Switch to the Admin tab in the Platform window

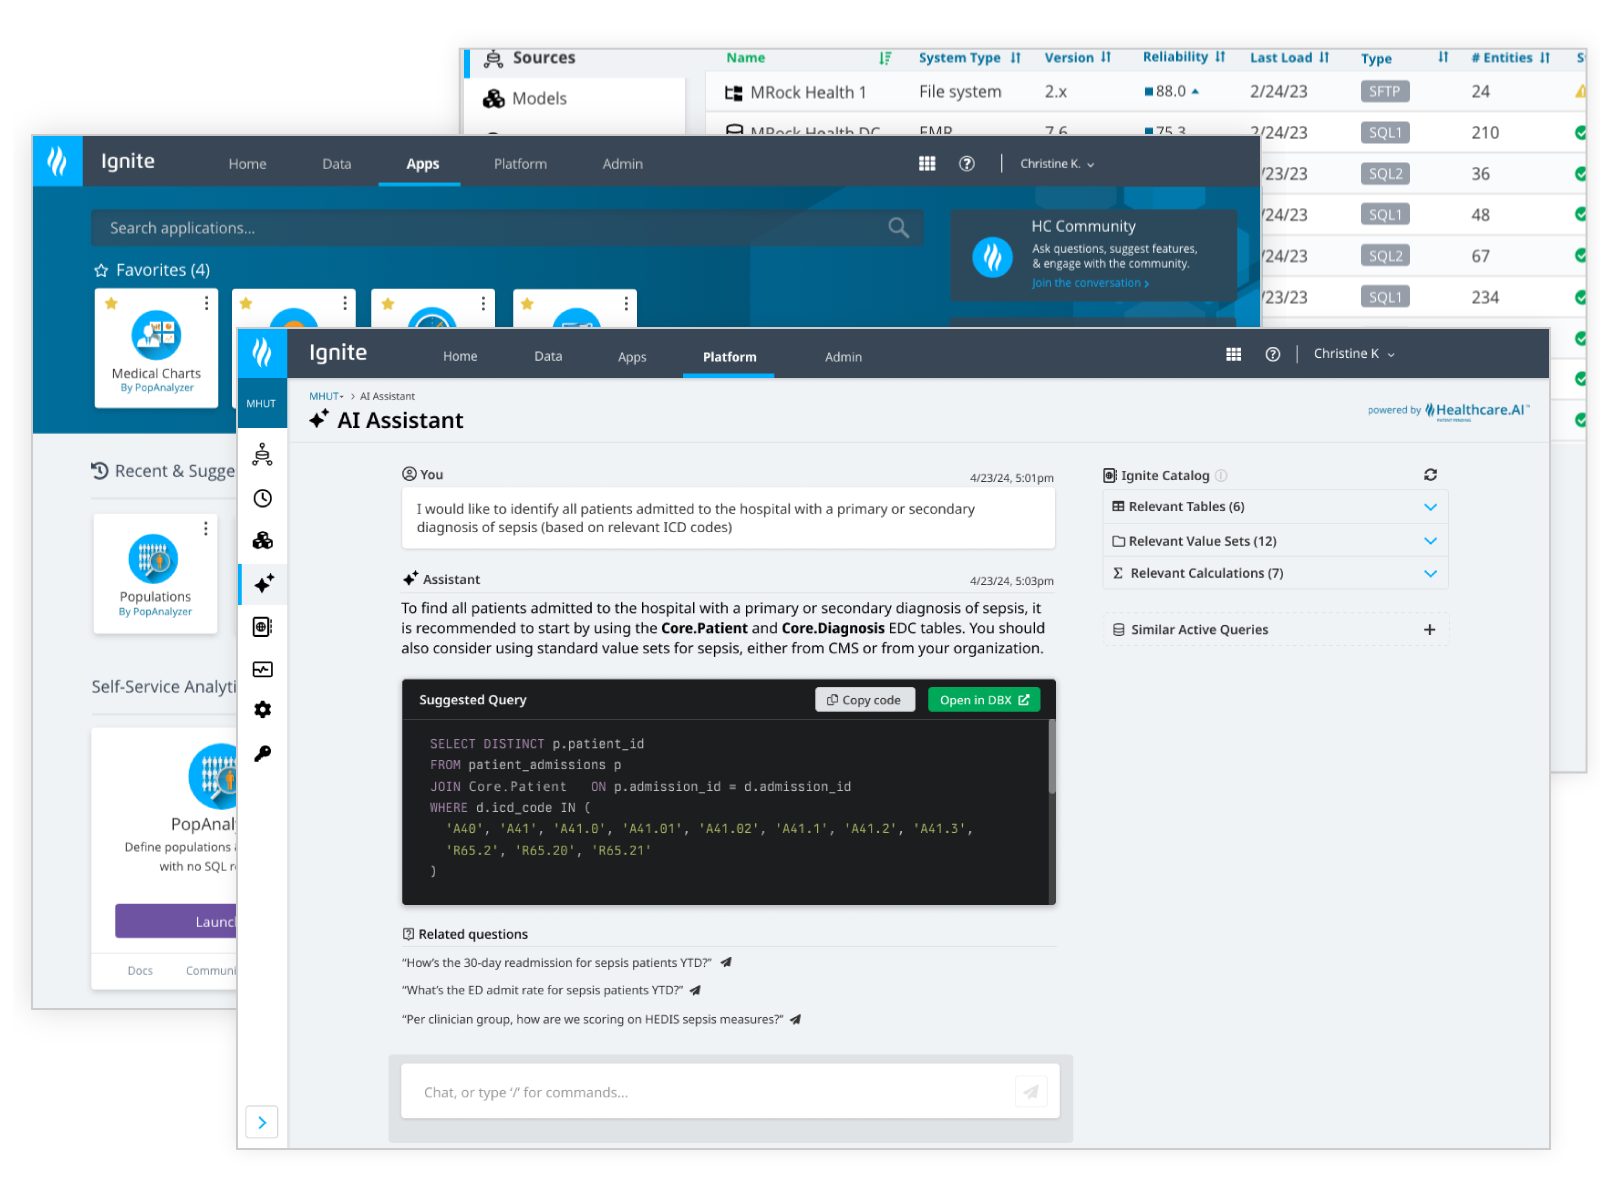click(x=843, y=356)
